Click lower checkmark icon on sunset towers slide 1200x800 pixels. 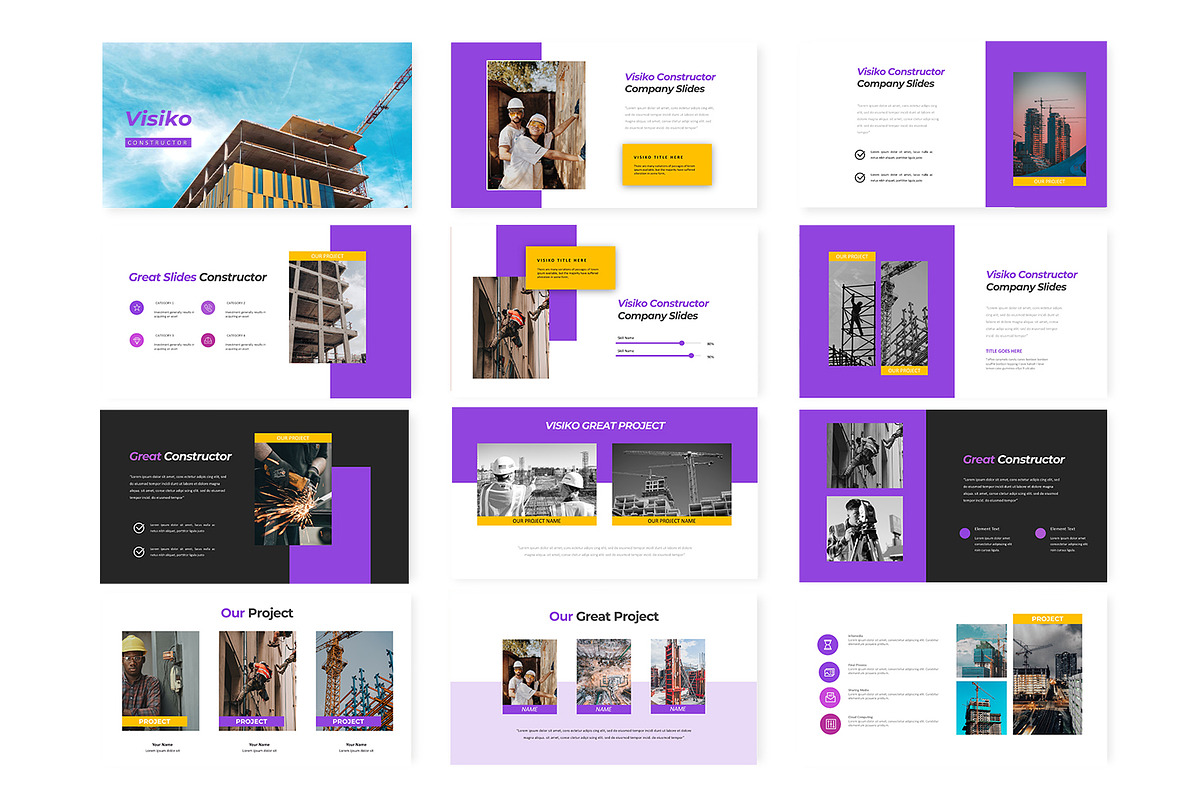point(860,177)
